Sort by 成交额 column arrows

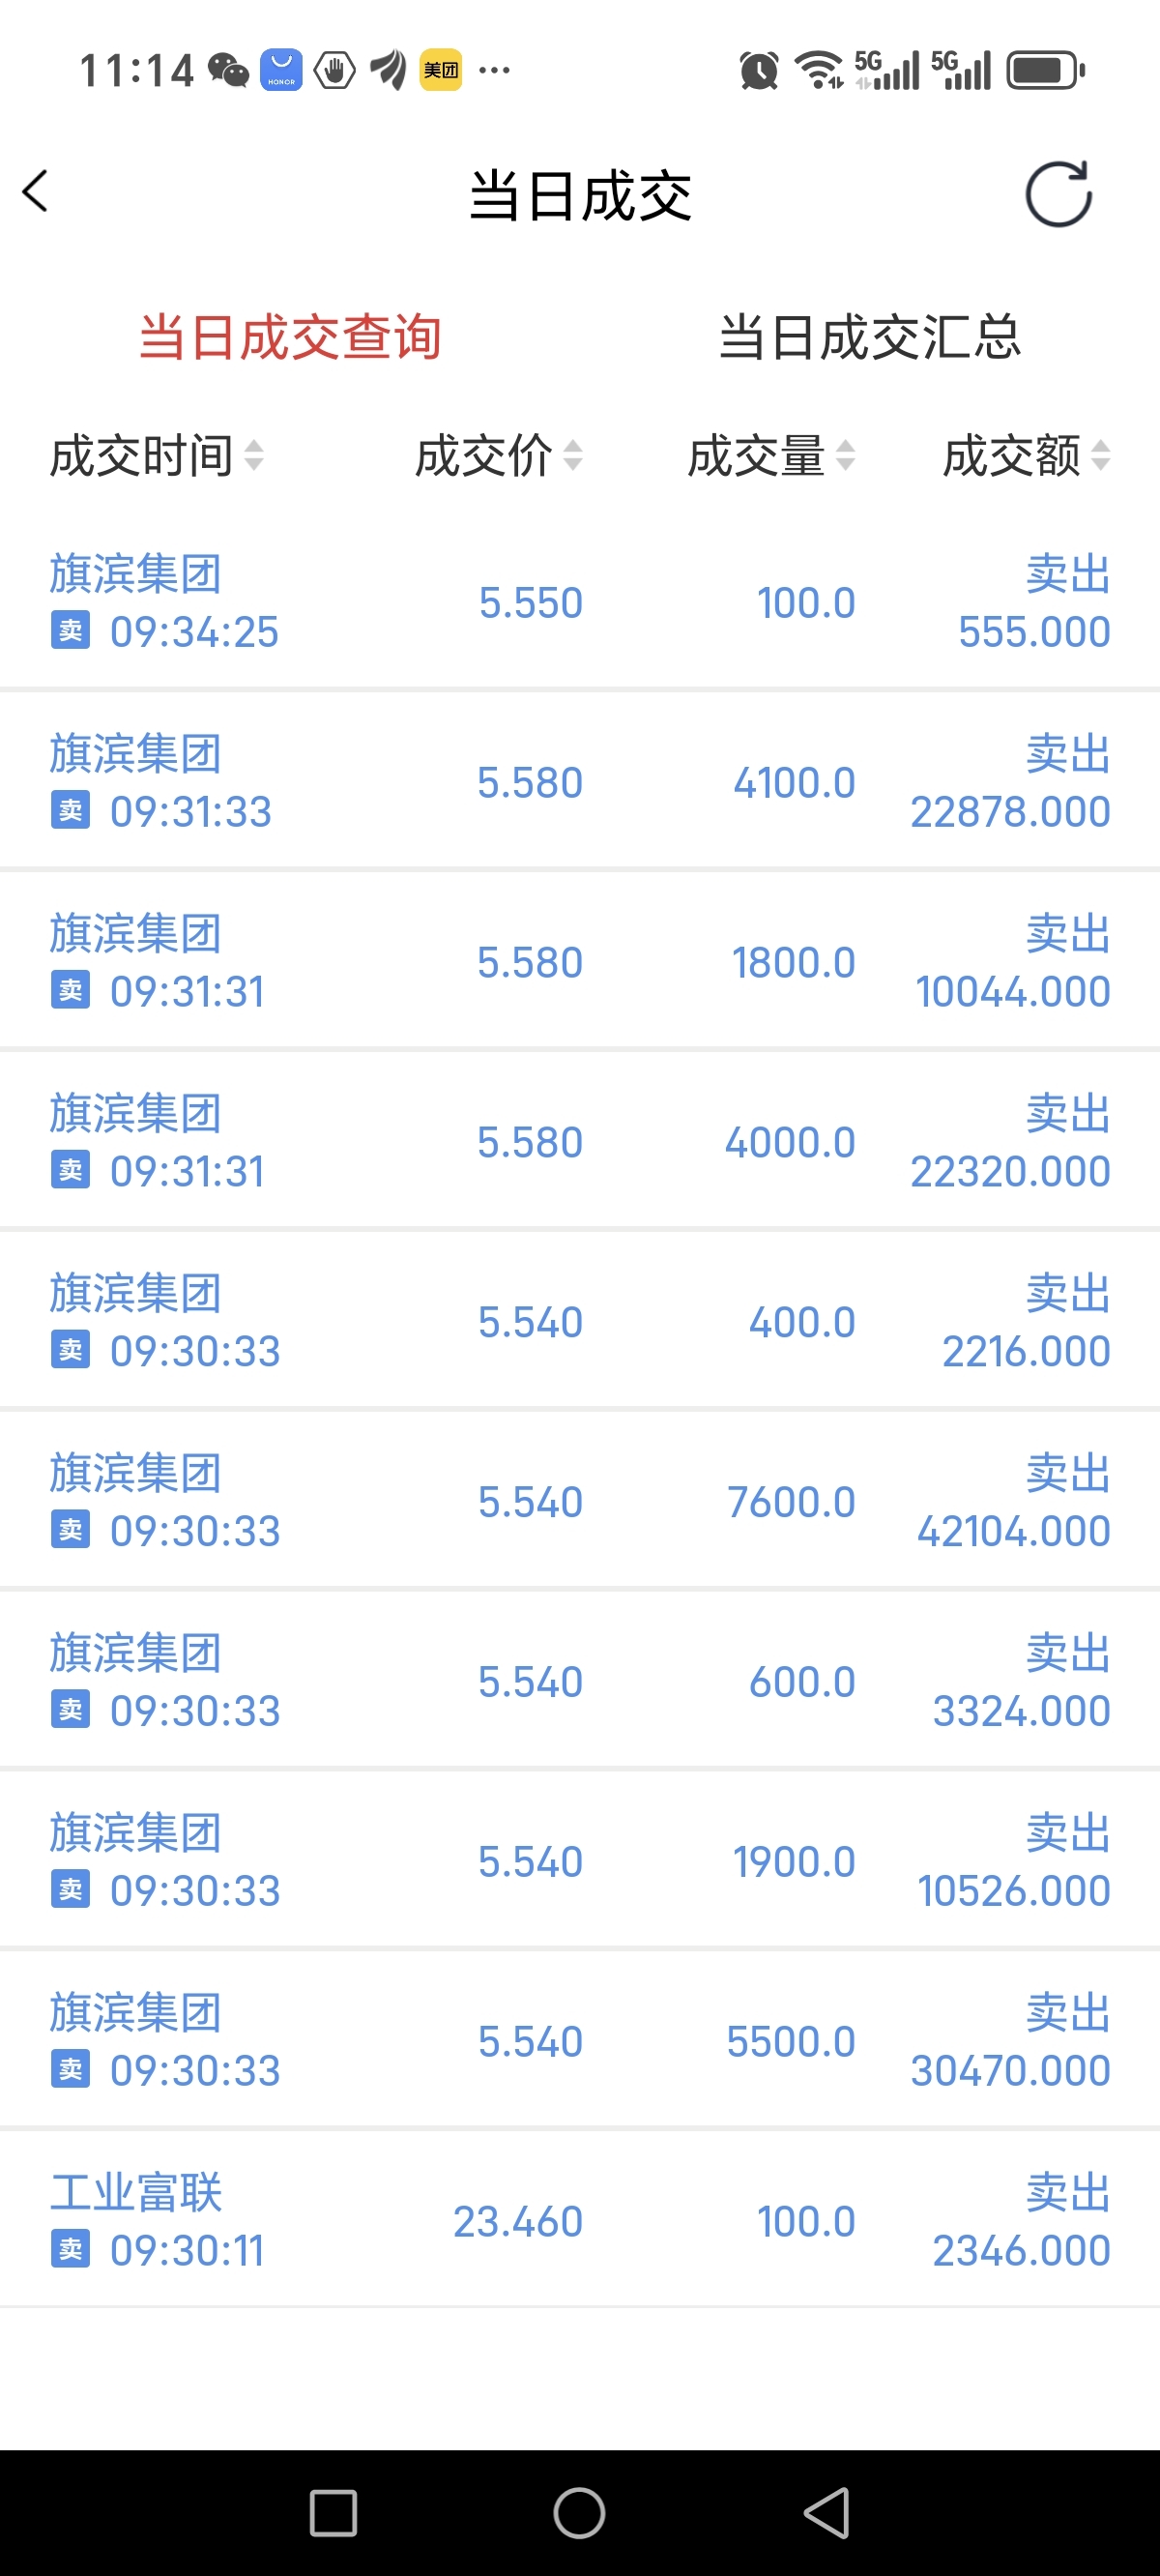point(1101,456)
